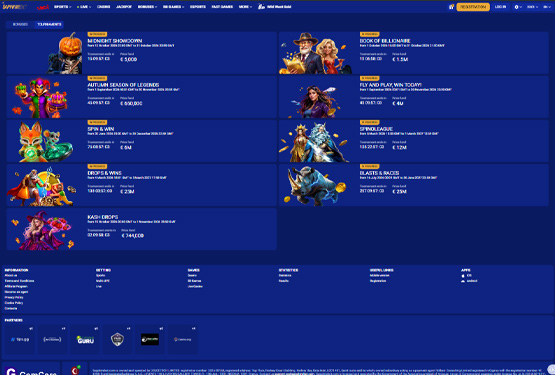Open the Casino Guru partner logo
The image size is (555, 375).
click(85, 339)
